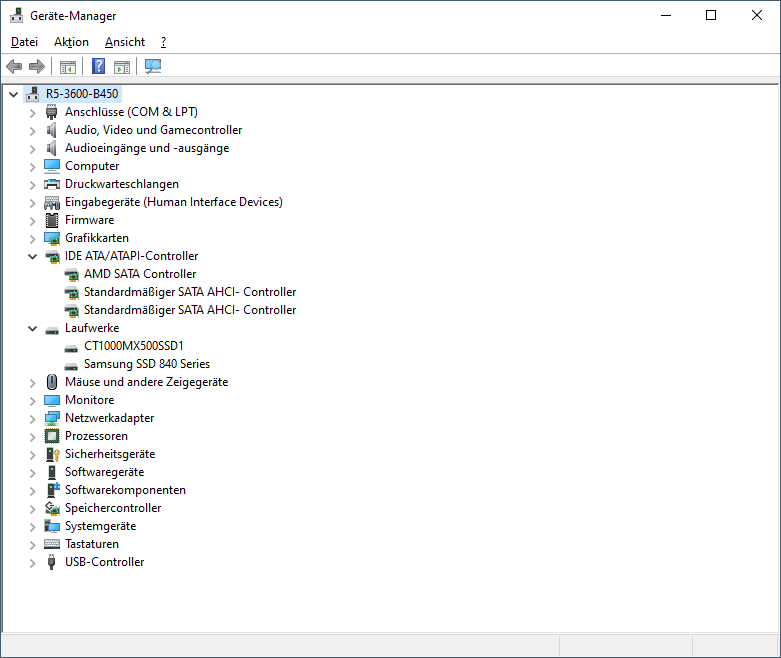Click the Monitore icon
This screenshot has width=781, height=658.
tap(52, 400)
